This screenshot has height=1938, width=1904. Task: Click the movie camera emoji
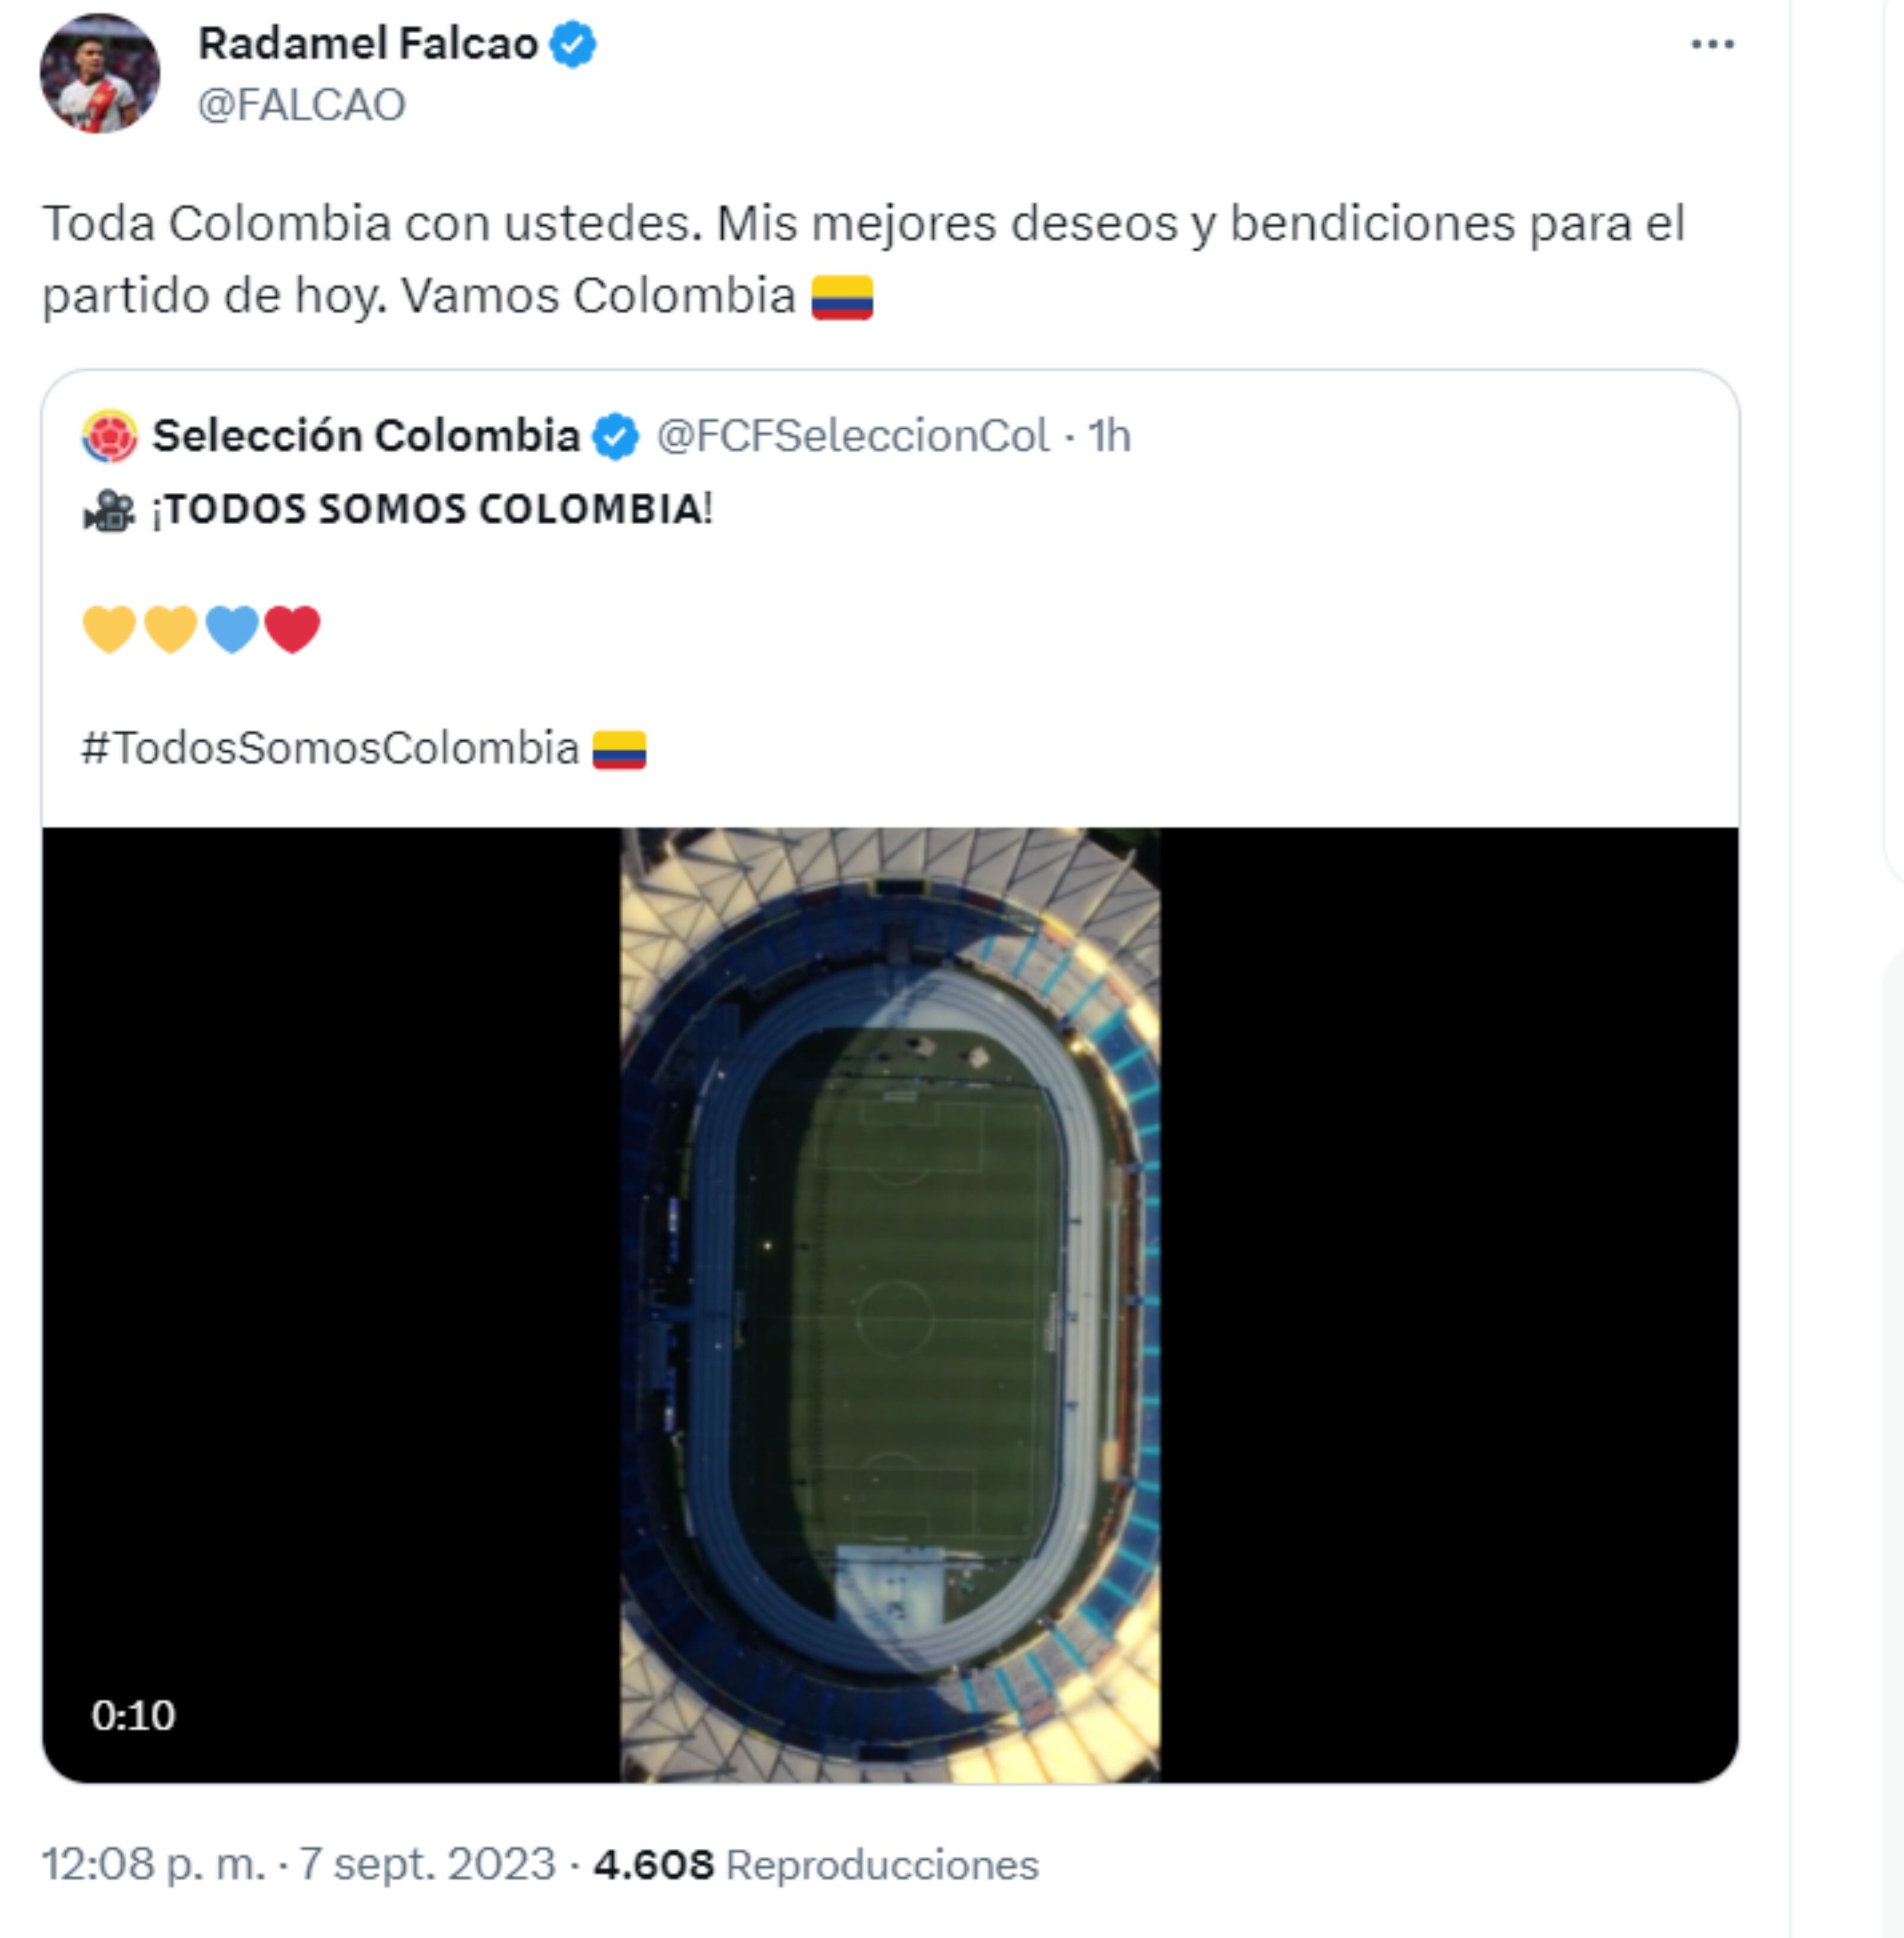point(108,510)
